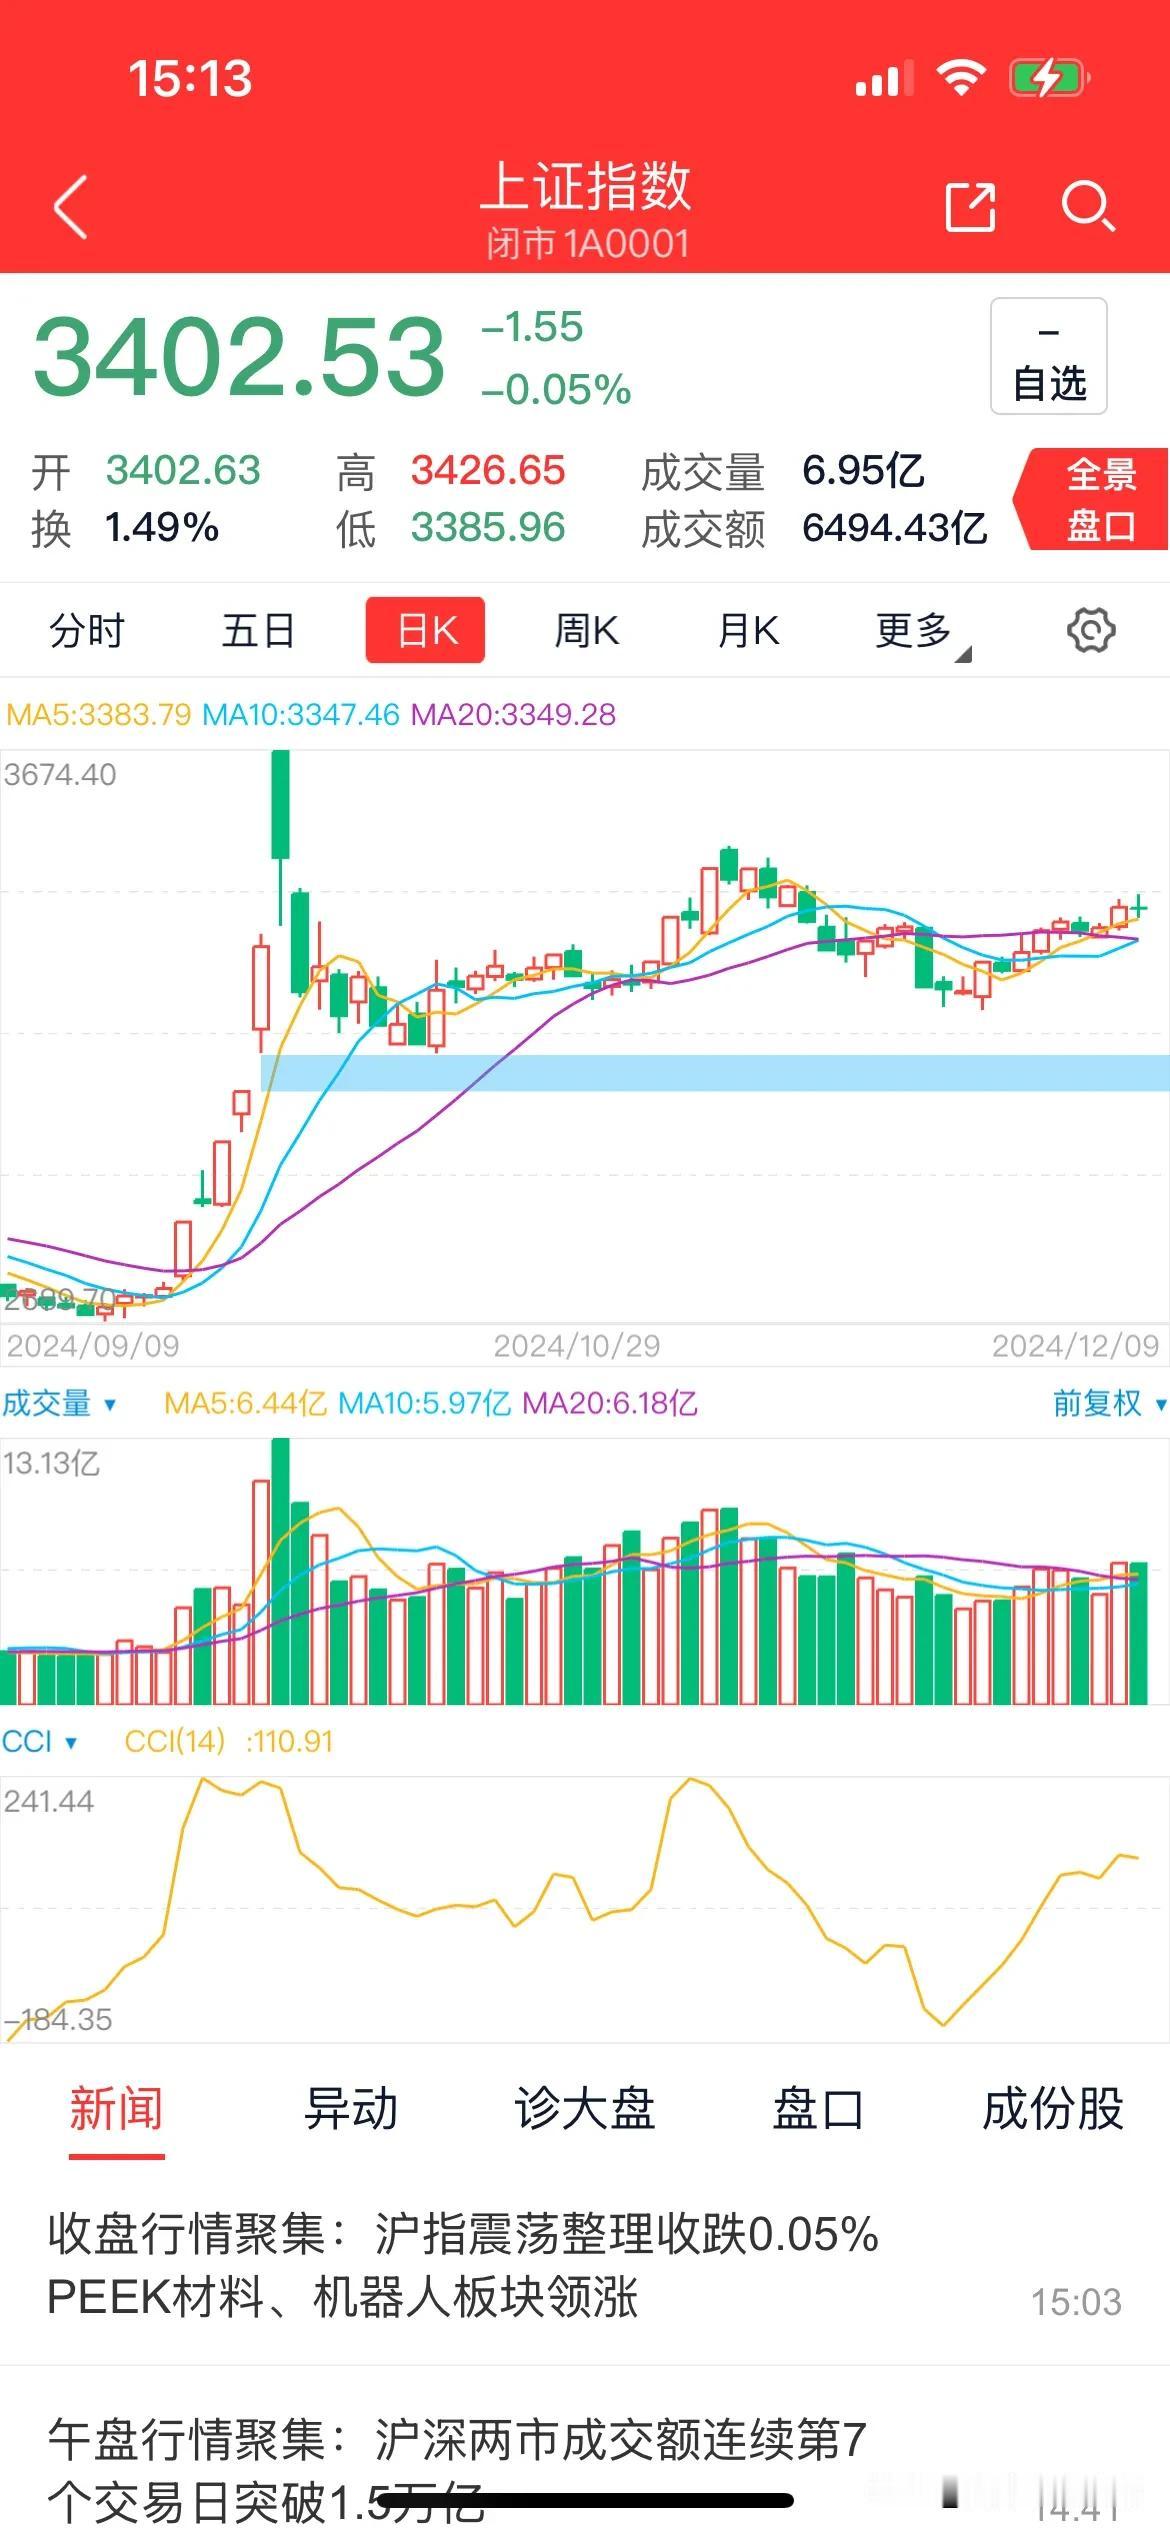The image size is (1170, 2532).
Task: Open the 前复权 adjustment dropdown
Action: [x=1108, y=1404]
